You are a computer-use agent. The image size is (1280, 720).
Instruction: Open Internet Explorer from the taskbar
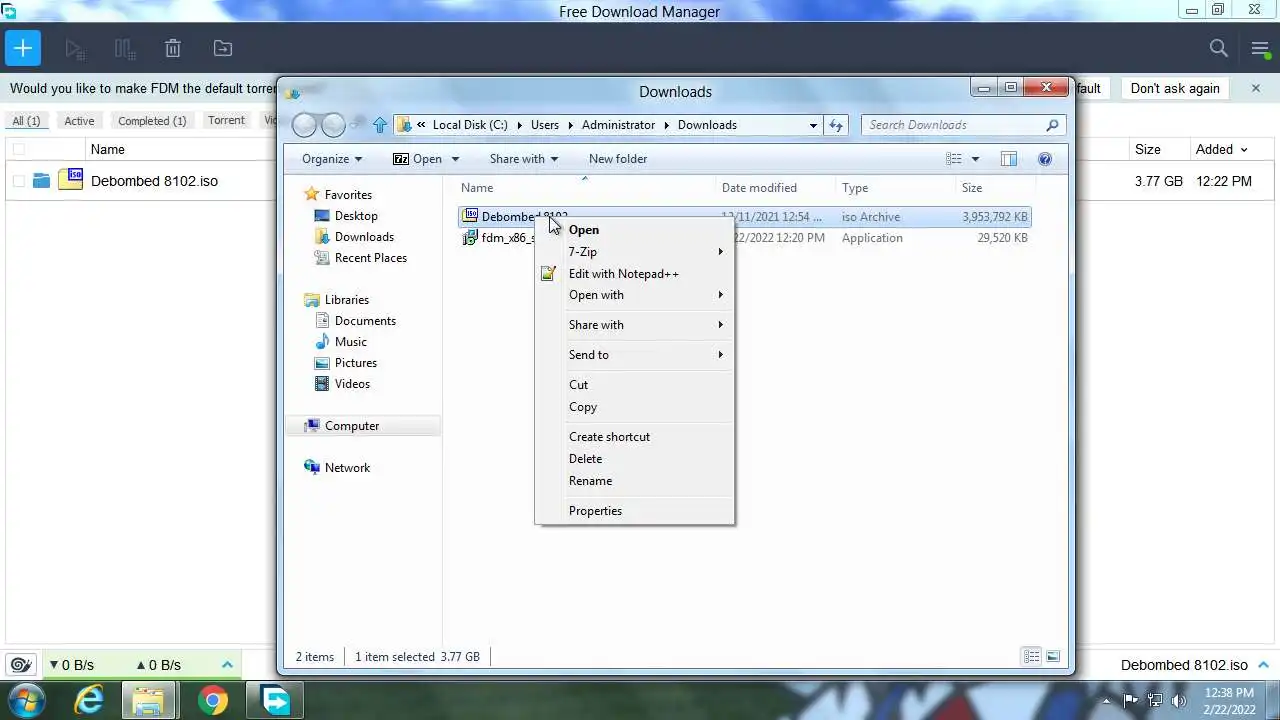89,701
